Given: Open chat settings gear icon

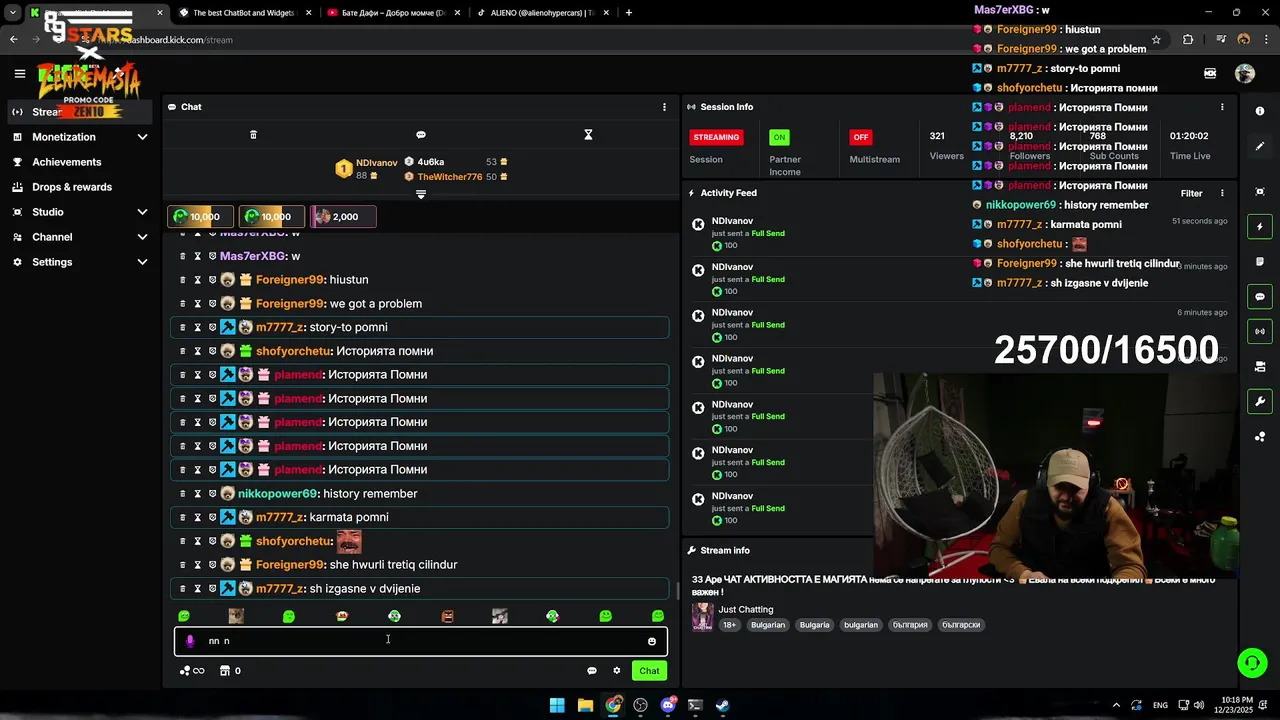Looking at the screenshot, I should coord(617,671).
